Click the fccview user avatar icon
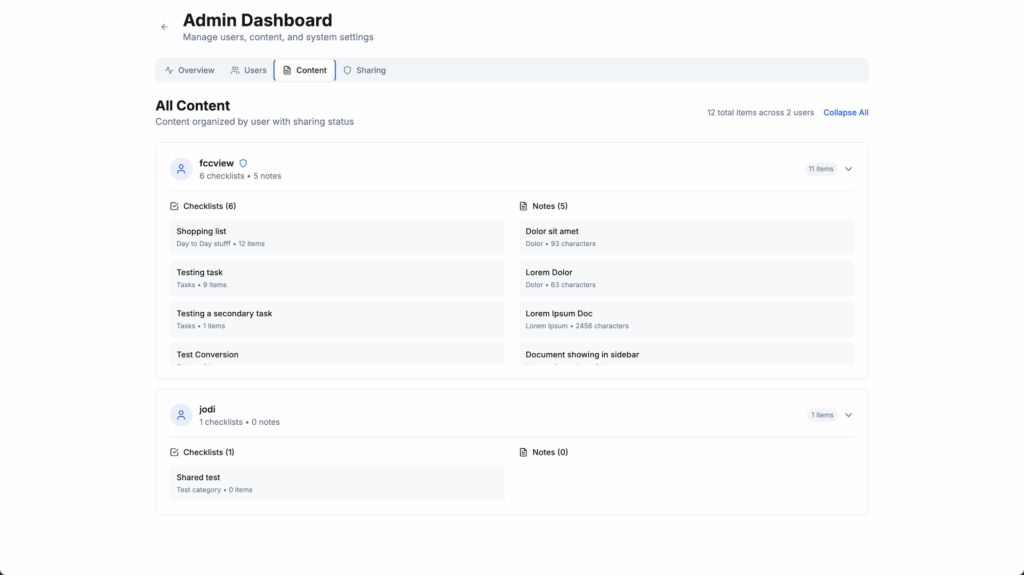1024x575 pixels. pos(181,169)
